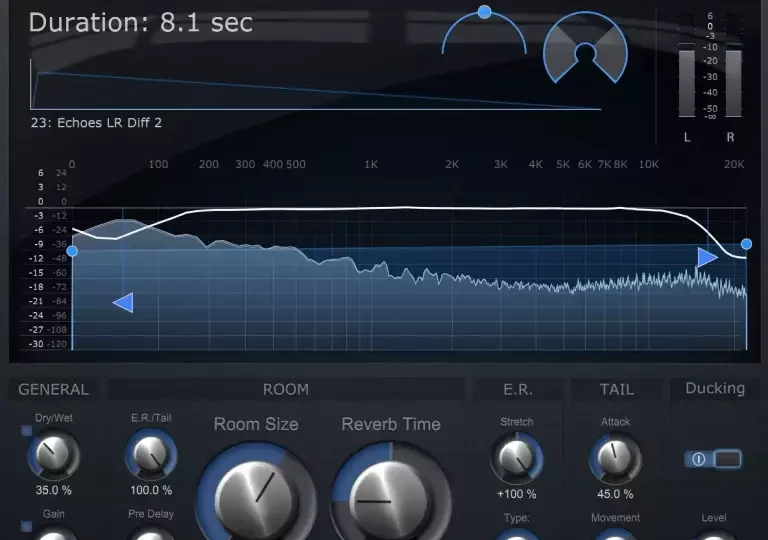Click the Duration: 8.1 sec readout
Viewport: 768px width, 540px height.
141,23
